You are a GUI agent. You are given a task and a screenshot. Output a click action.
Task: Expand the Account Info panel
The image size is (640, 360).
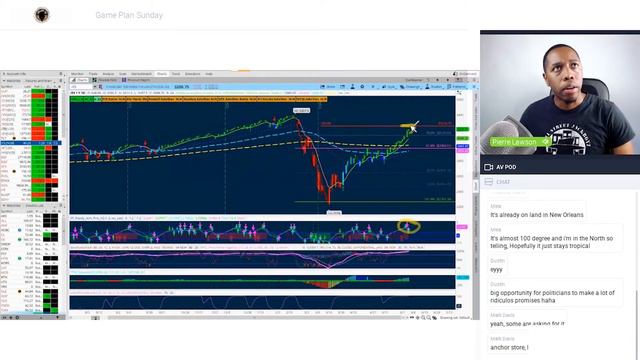[4, 74]
